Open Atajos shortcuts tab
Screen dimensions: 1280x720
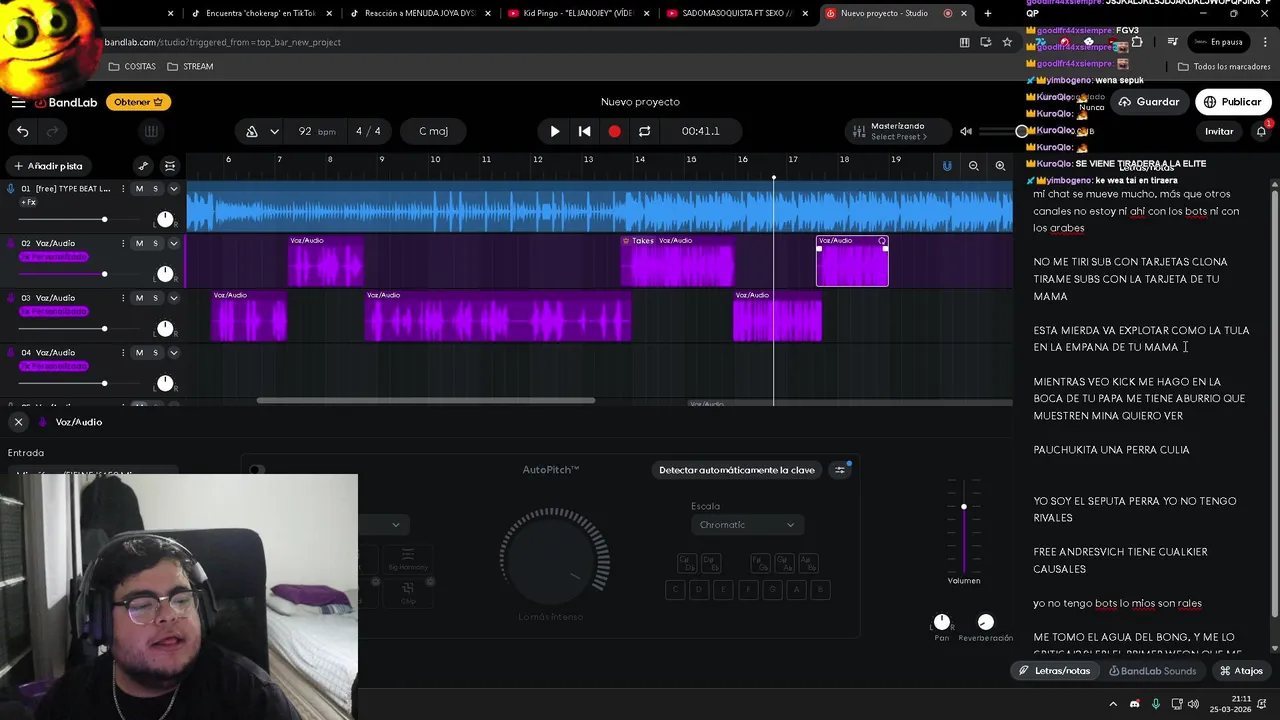[1241, 671]
